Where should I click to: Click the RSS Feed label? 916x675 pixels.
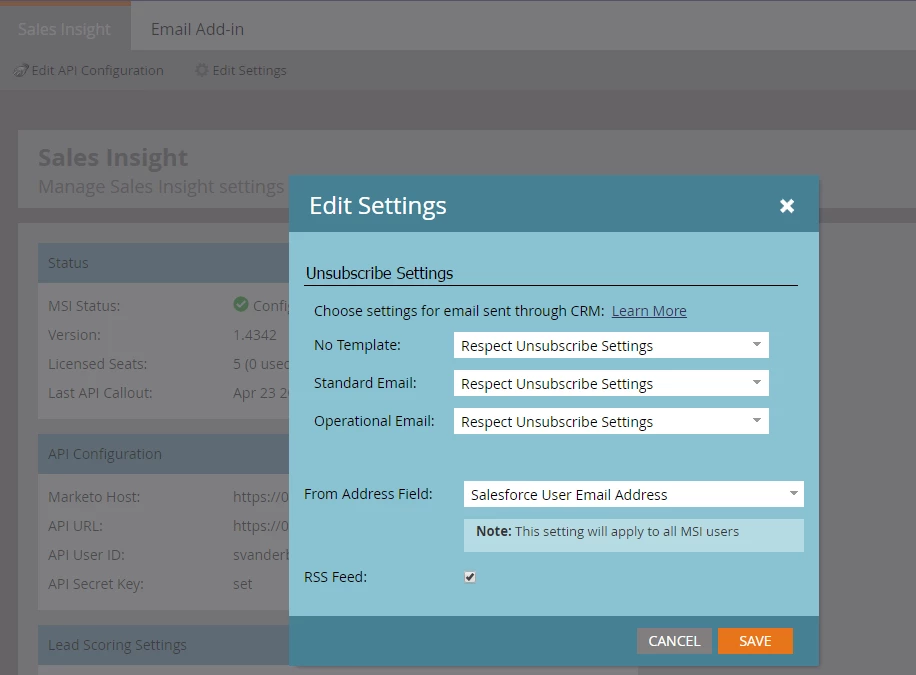point(335,577)
